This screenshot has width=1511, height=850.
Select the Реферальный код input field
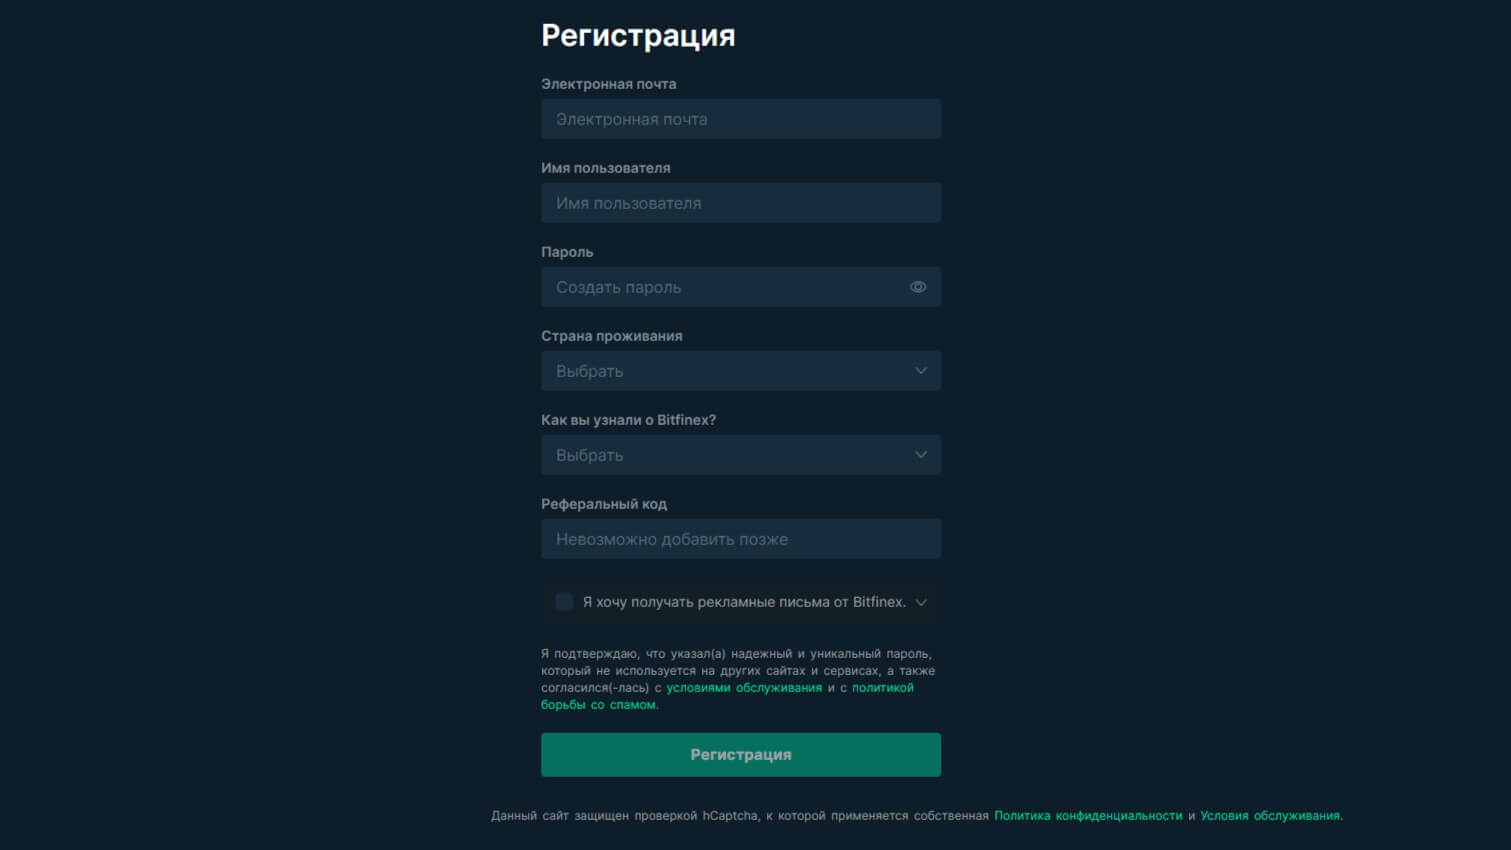(740, 539)
